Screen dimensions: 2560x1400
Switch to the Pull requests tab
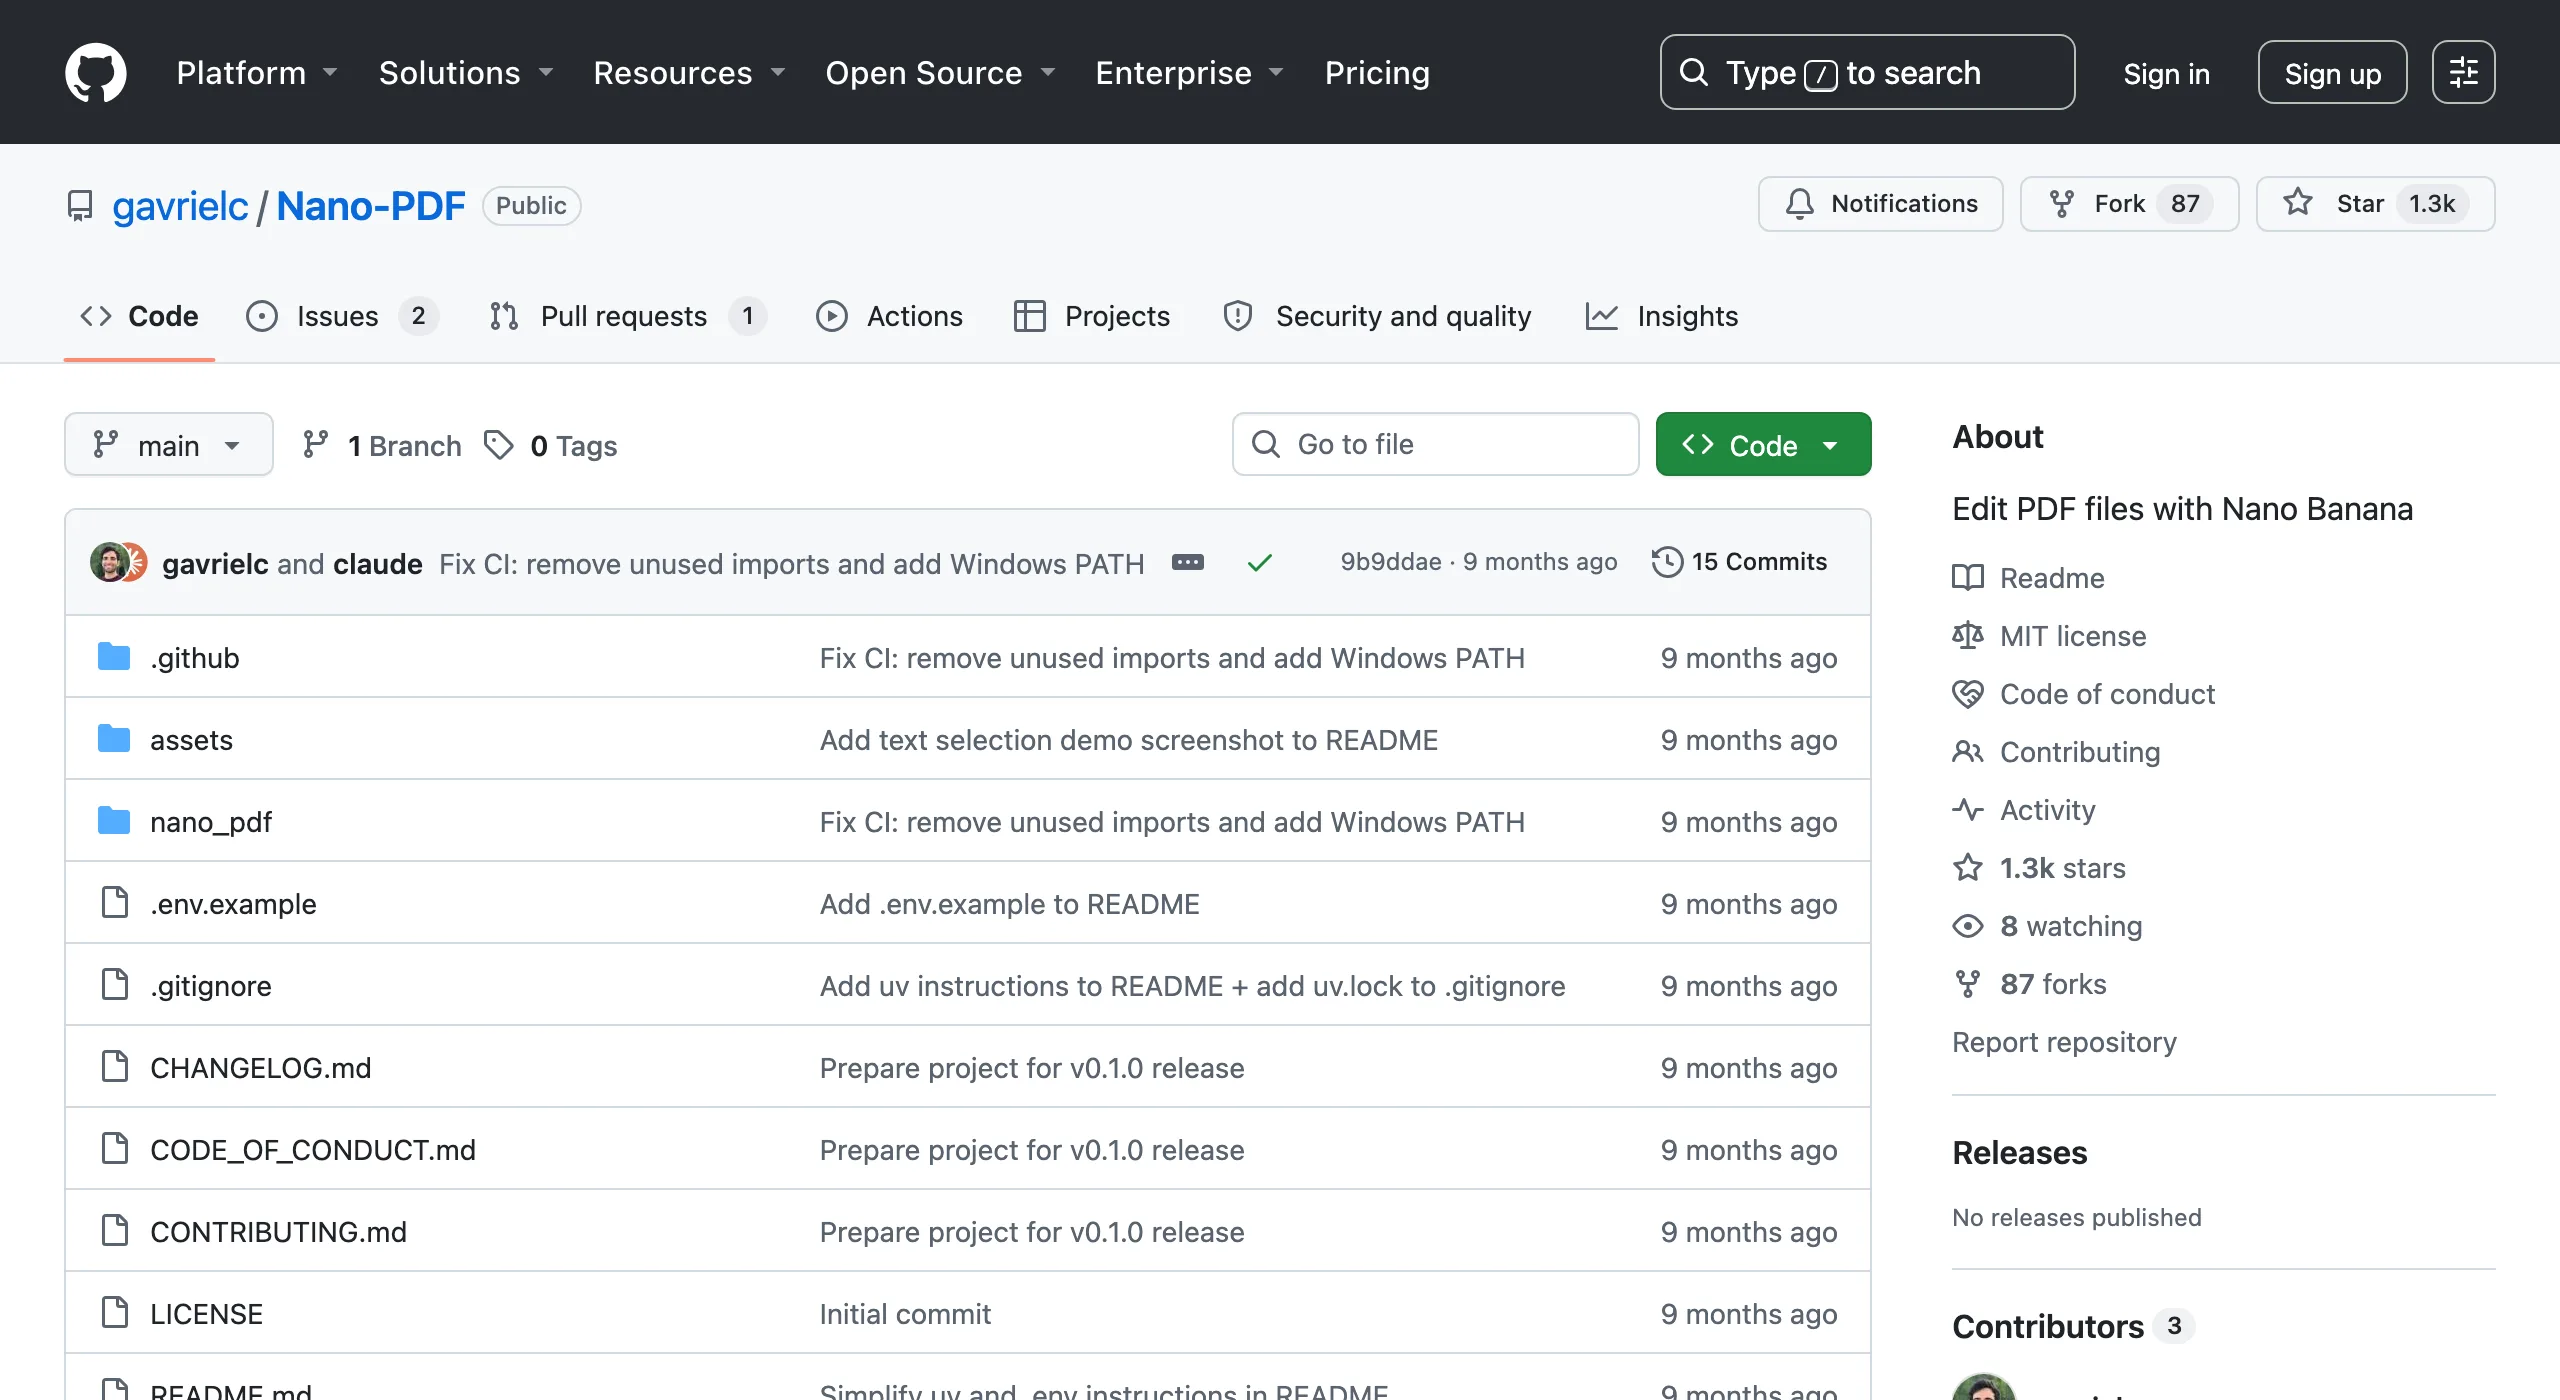628,317
